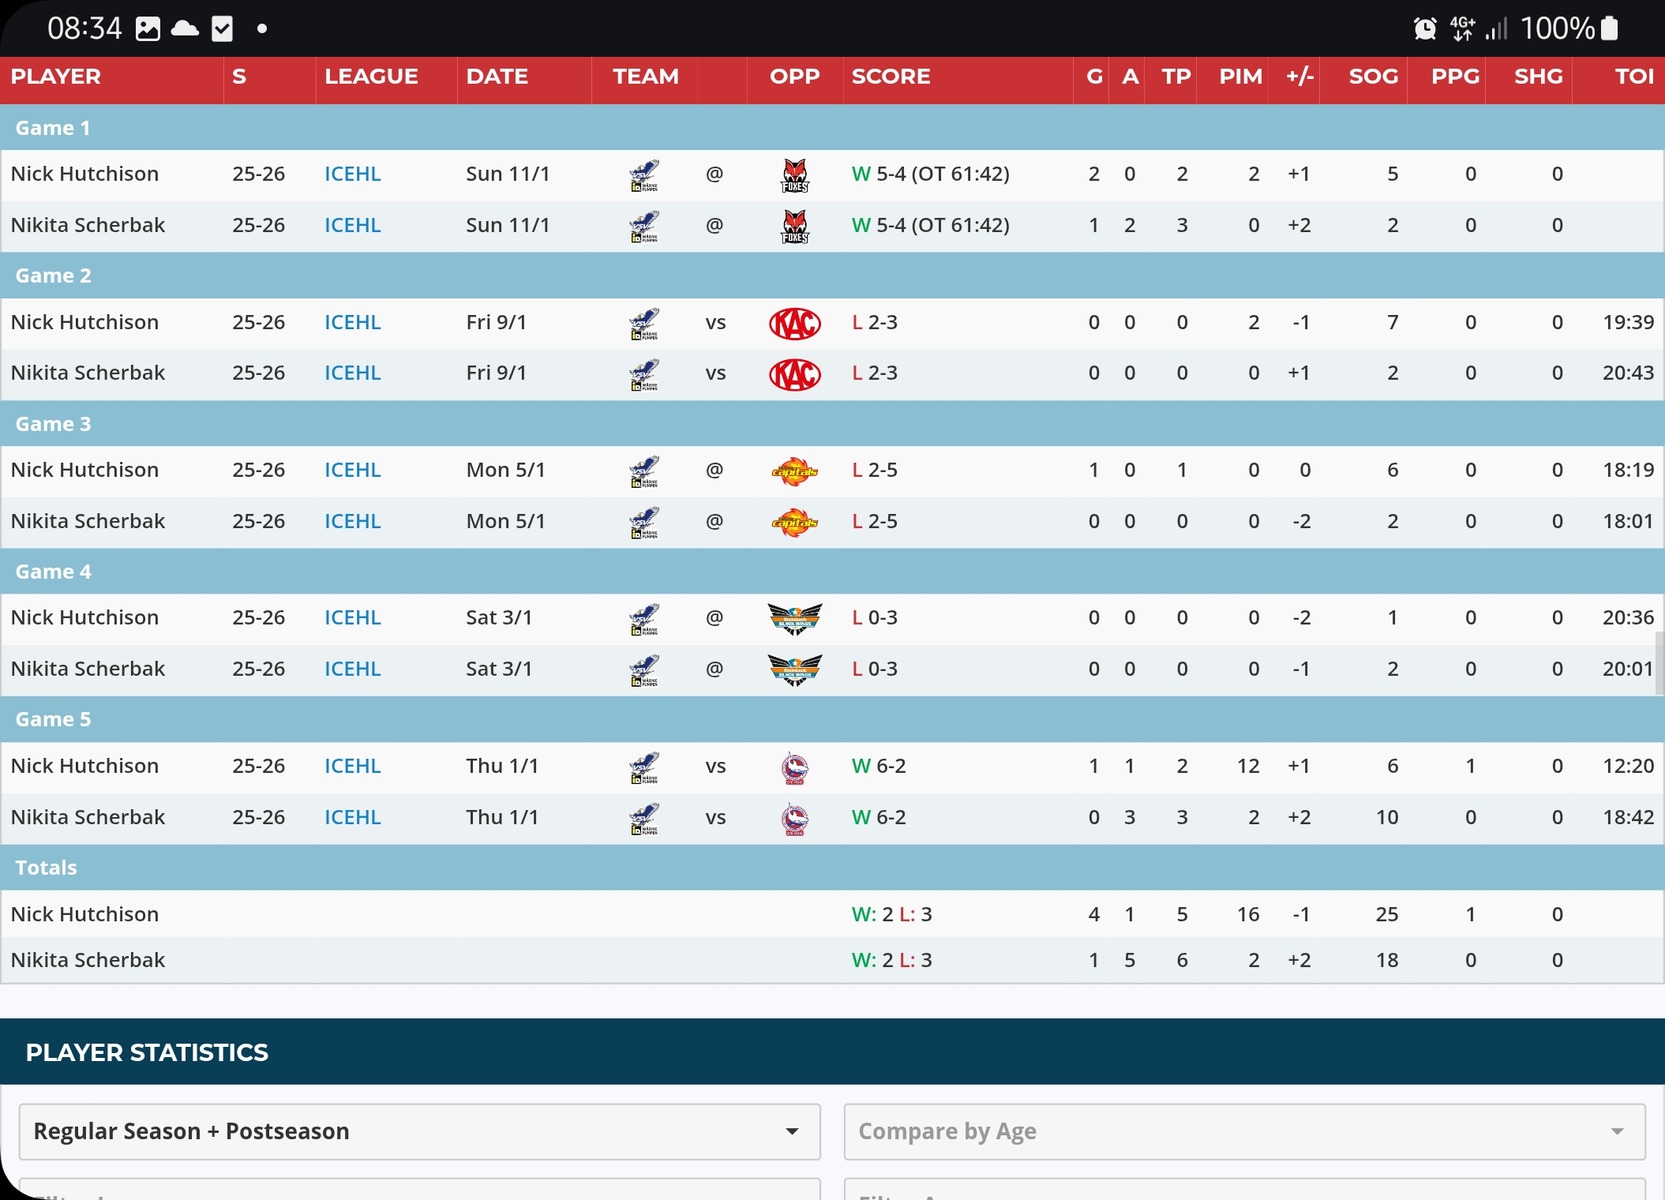Click the PLAYER column header
This screenshot has height=1200, width=1665.
(x=56, y=77)
